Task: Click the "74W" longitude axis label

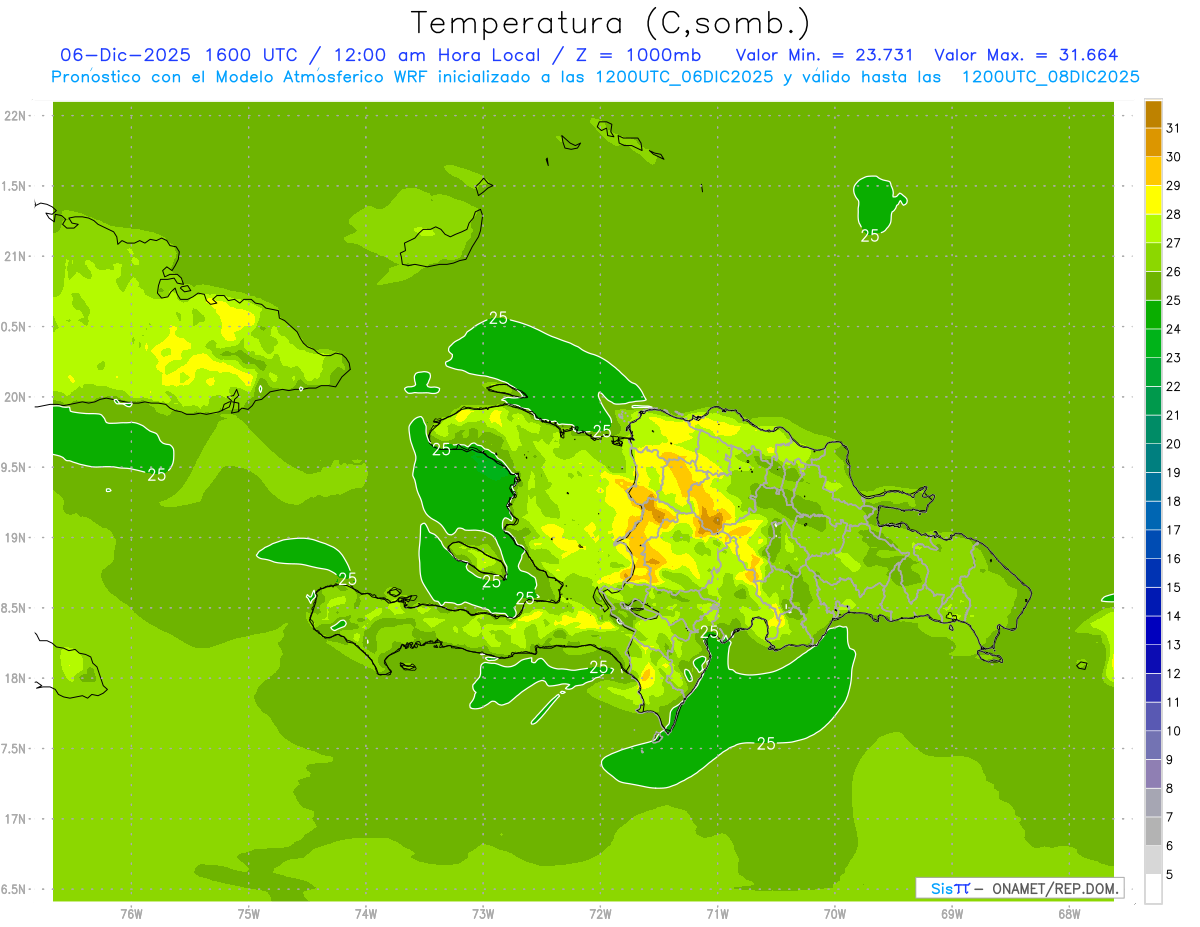Action: click(x=366, y=914)
